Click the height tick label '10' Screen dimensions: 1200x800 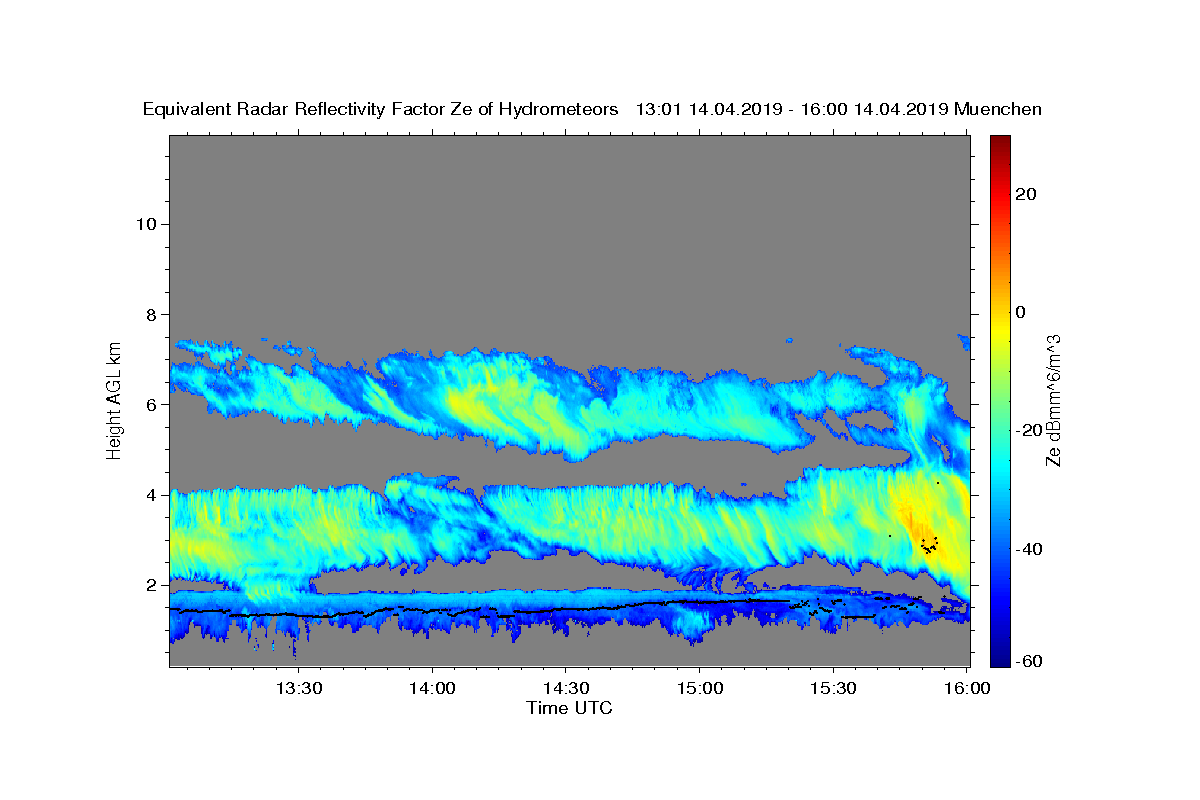[146, 224]
